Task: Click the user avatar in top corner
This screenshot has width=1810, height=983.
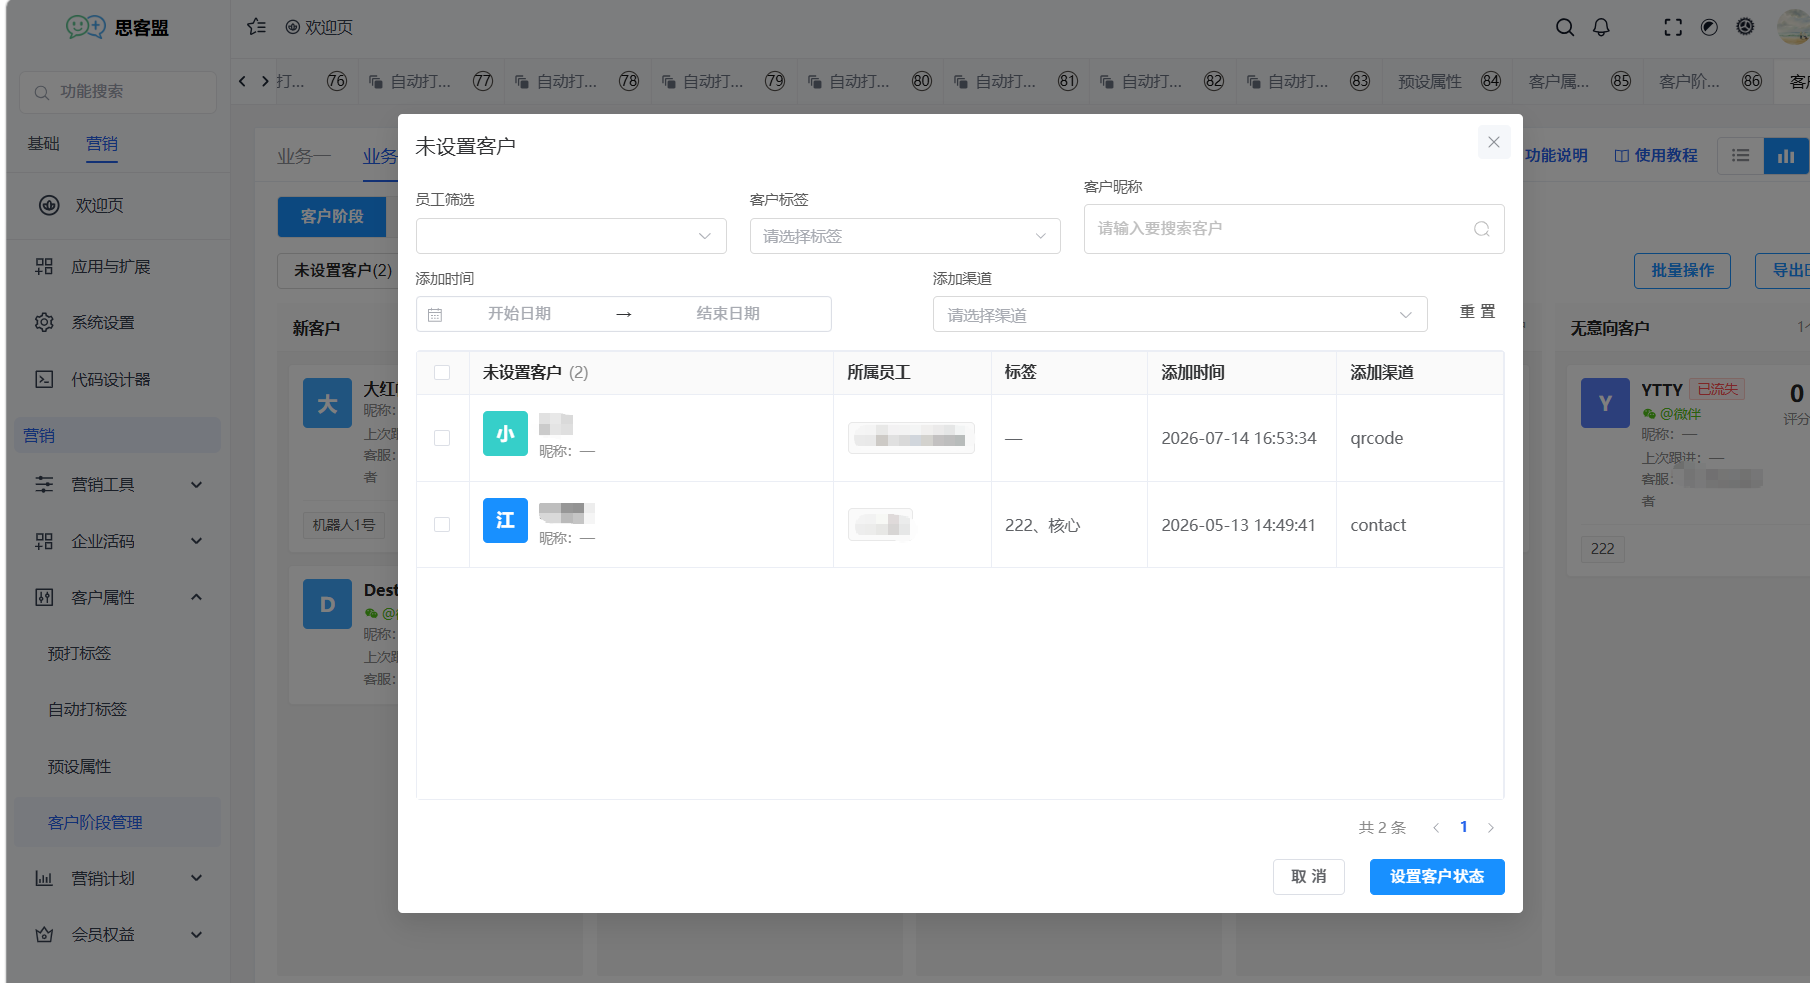Action: [1793, 27]
